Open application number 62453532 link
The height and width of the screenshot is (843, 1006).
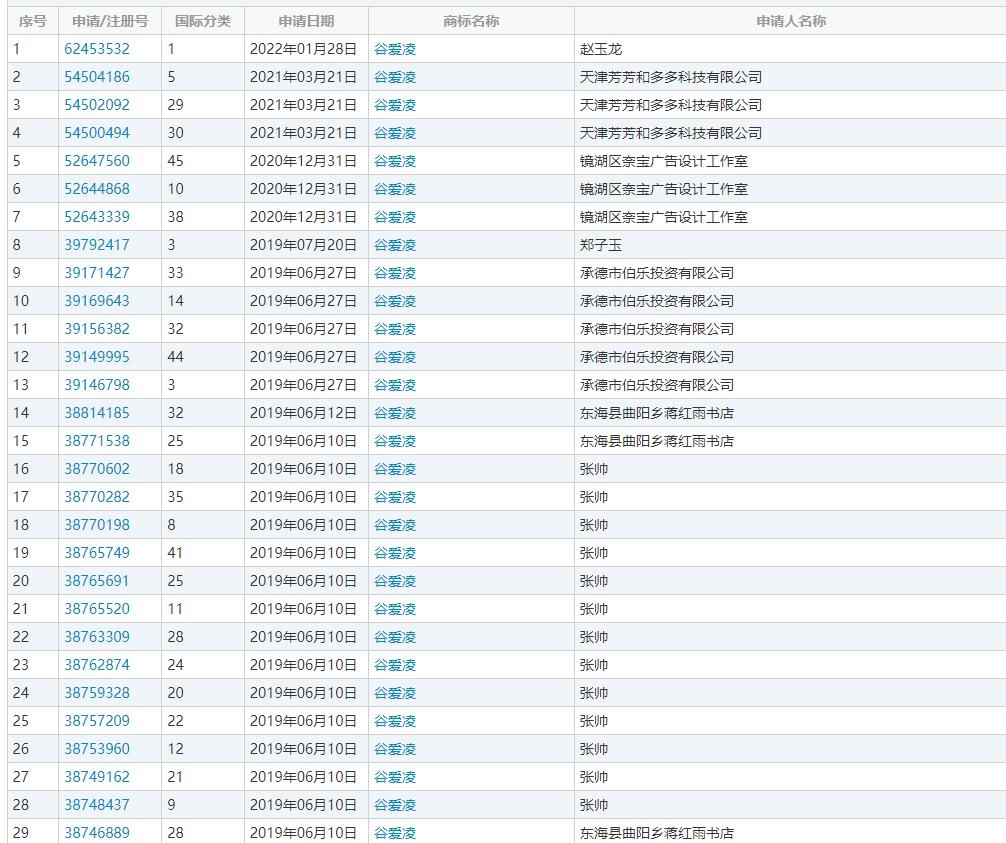coord(97,49)
